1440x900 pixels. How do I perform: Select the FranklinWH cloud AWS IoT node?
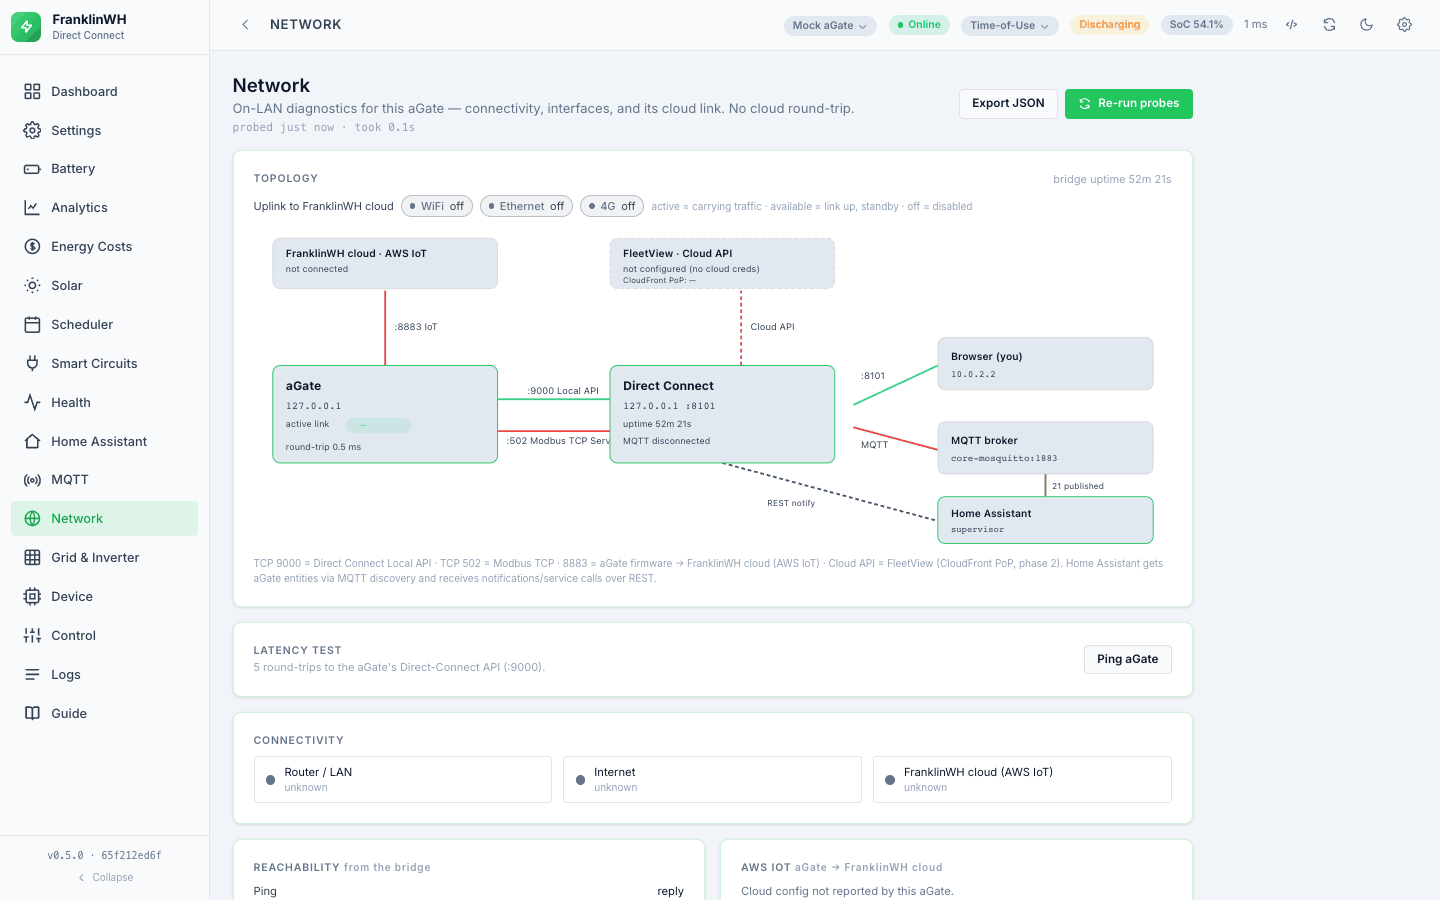click(x=385, y=264)
